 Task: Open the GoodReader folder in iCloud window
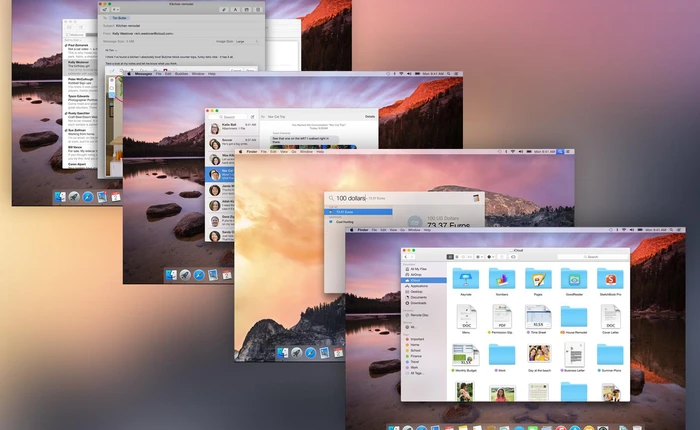pyautogui.click(x=574, y=279)
